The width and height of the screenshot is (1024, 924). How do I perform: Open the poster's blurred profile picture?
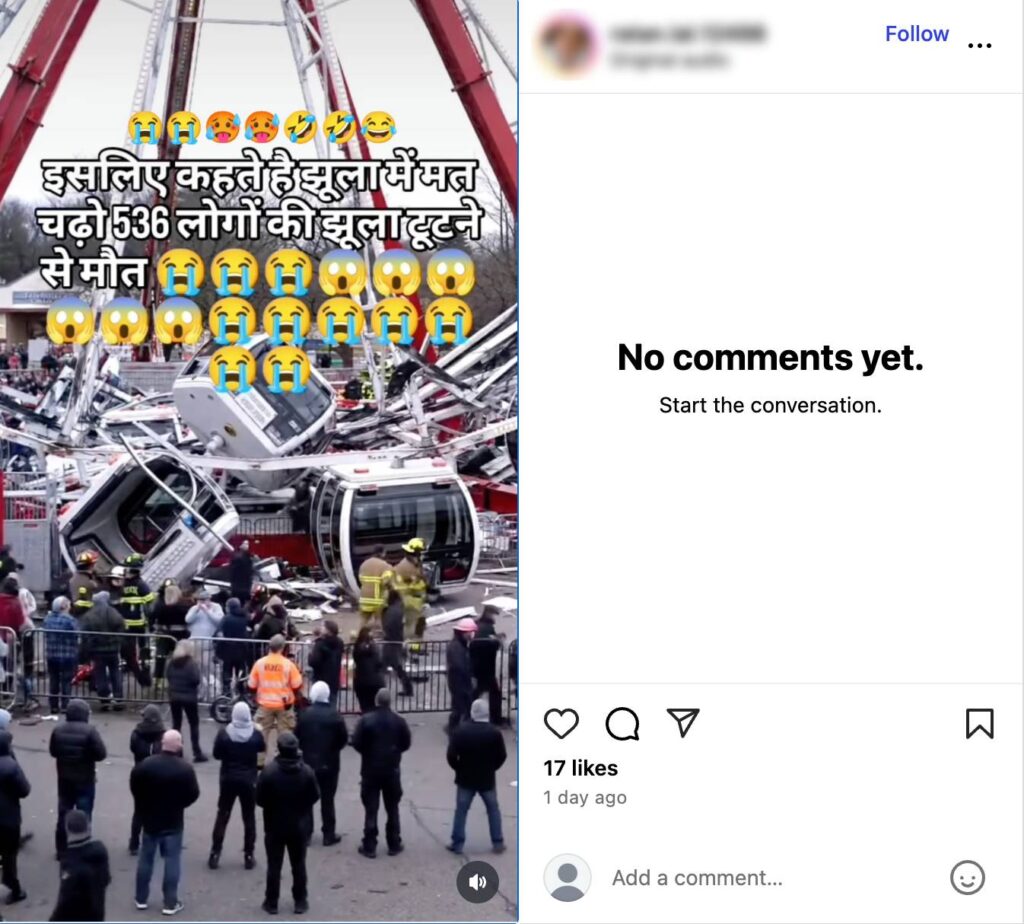(x=567, y=44)
